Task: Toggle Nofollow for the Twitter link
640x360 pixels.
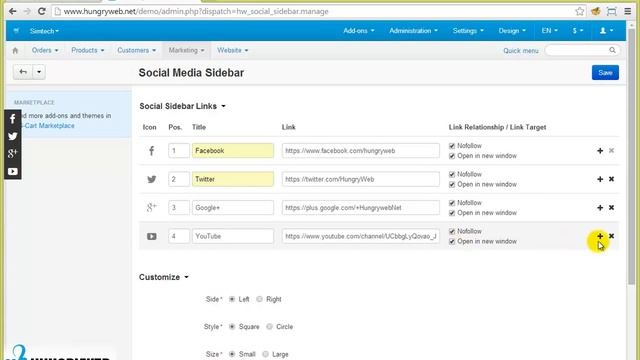Action: pos(452,174)
